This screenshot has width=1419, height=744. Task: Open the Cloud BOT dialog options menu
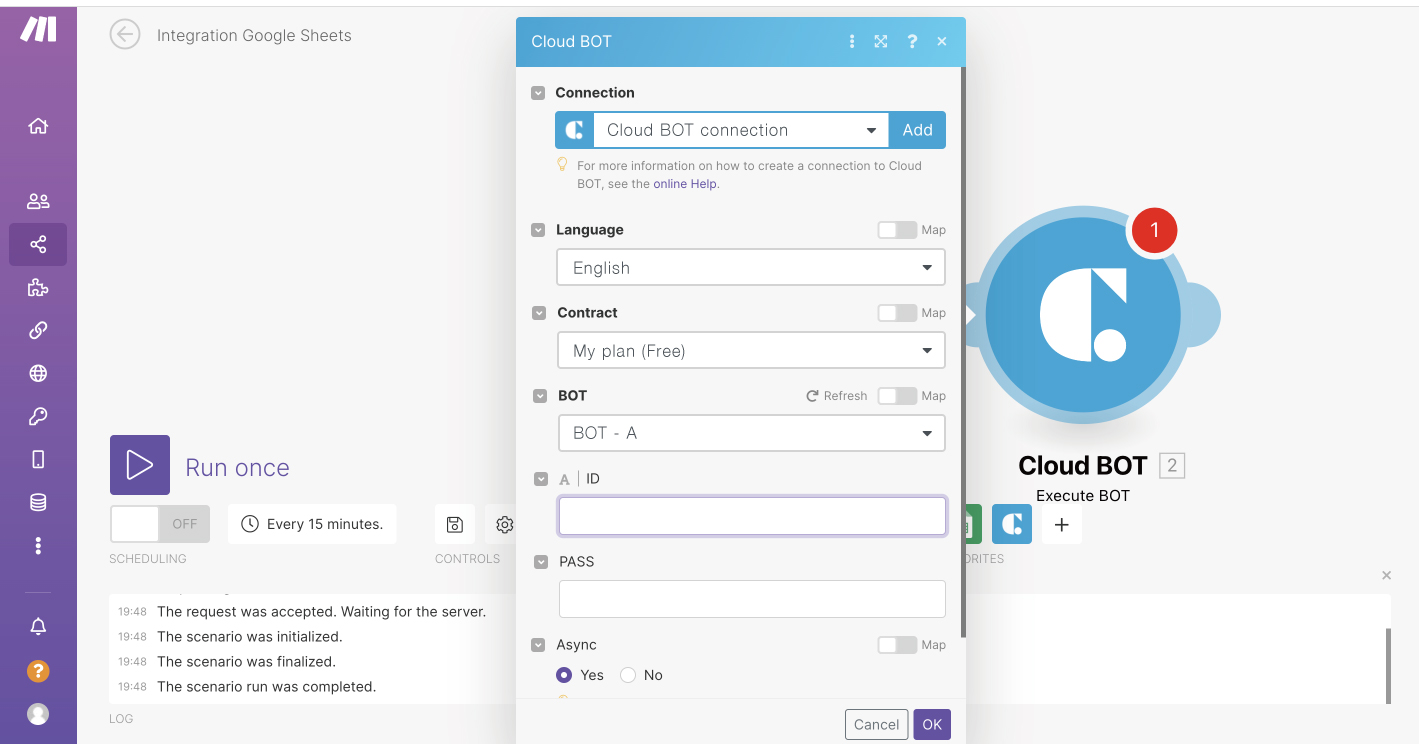pos(852,41)
